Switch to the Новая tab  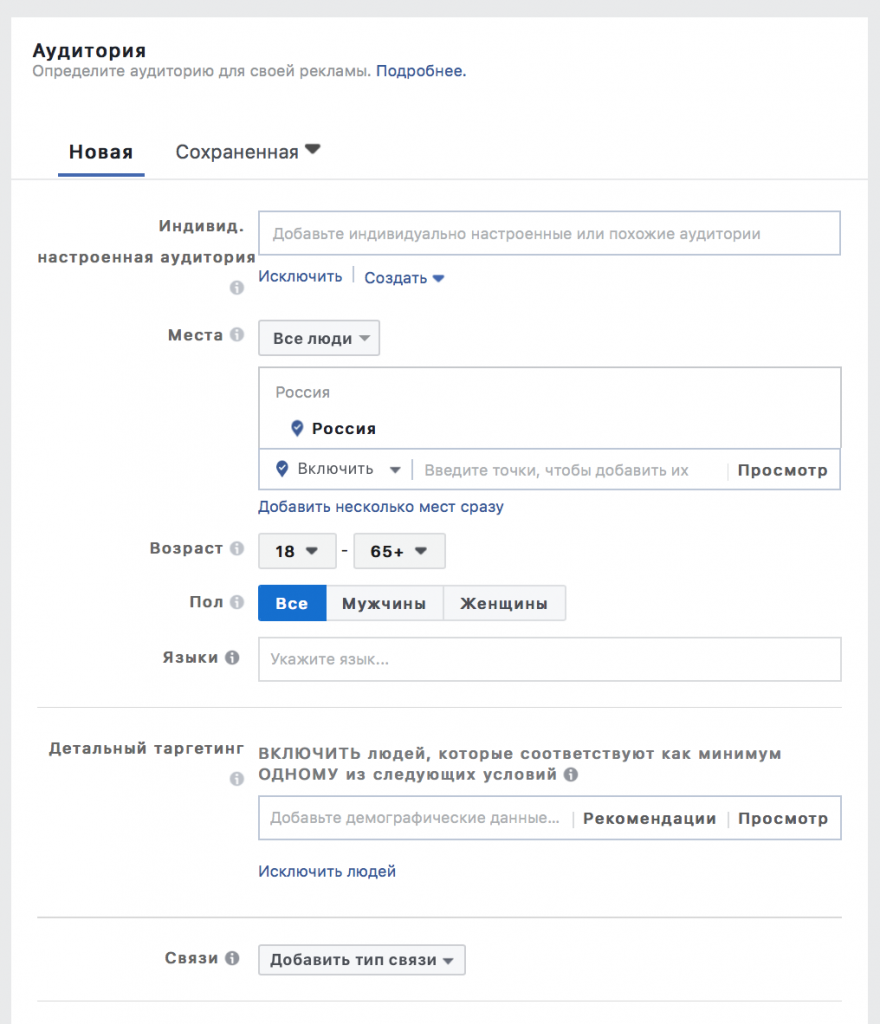tap(101, 152)
